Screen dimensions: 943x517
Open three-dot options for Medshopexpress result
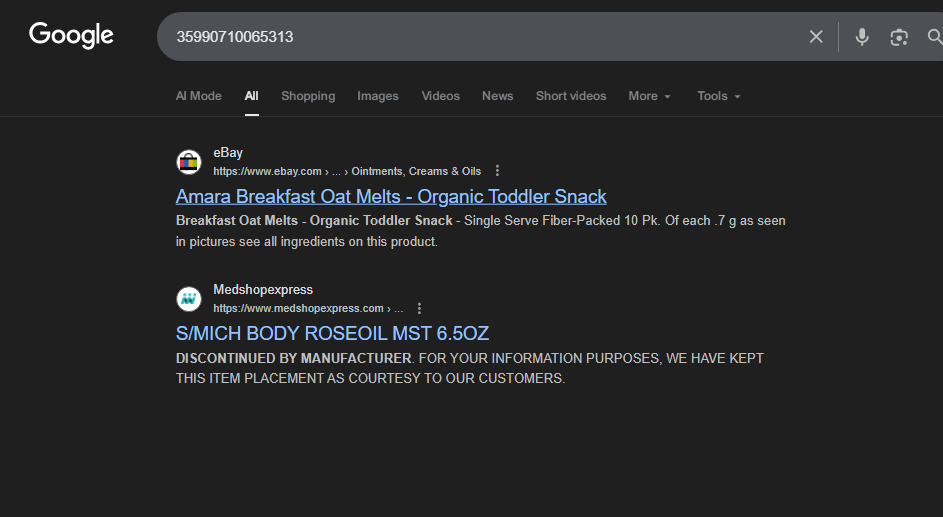pyautogui.click(x=420, y=308)
